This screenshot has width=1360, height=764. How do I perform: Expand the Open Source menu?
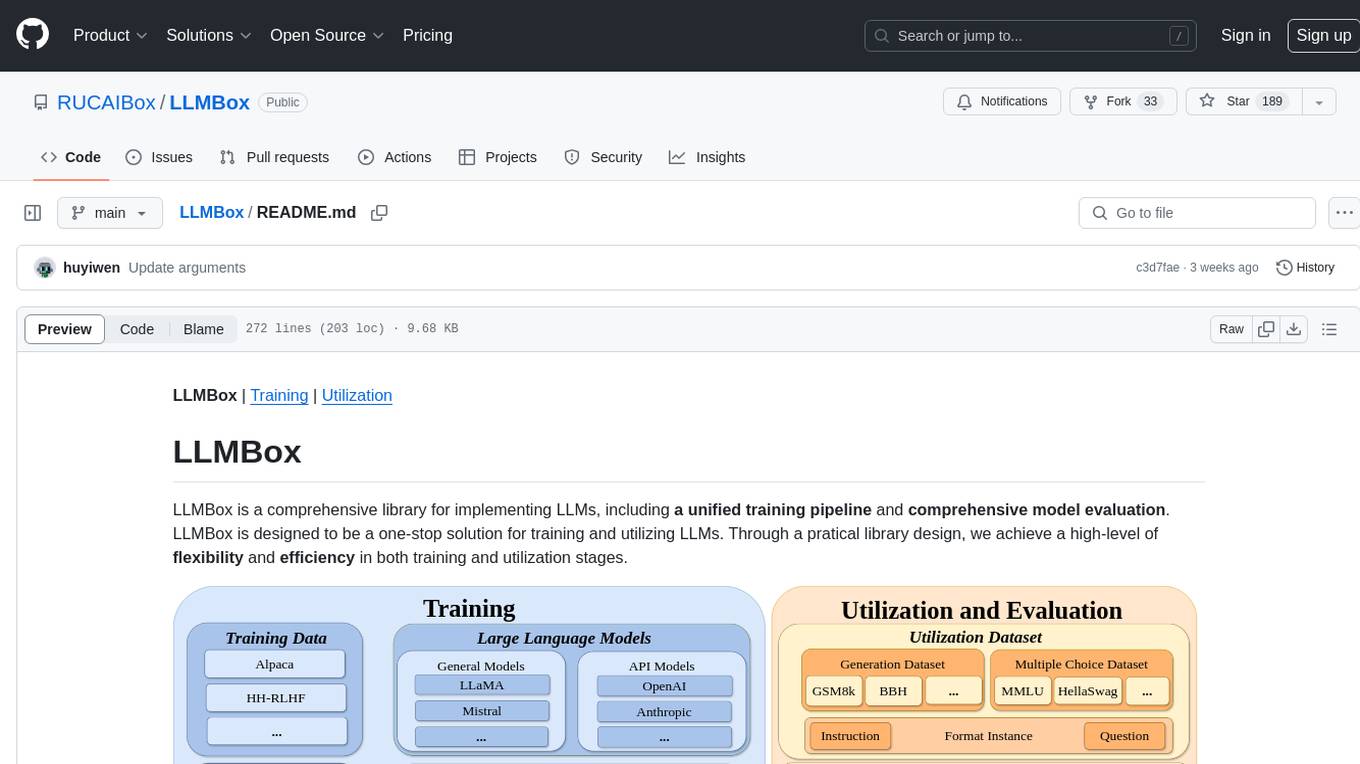327,35
